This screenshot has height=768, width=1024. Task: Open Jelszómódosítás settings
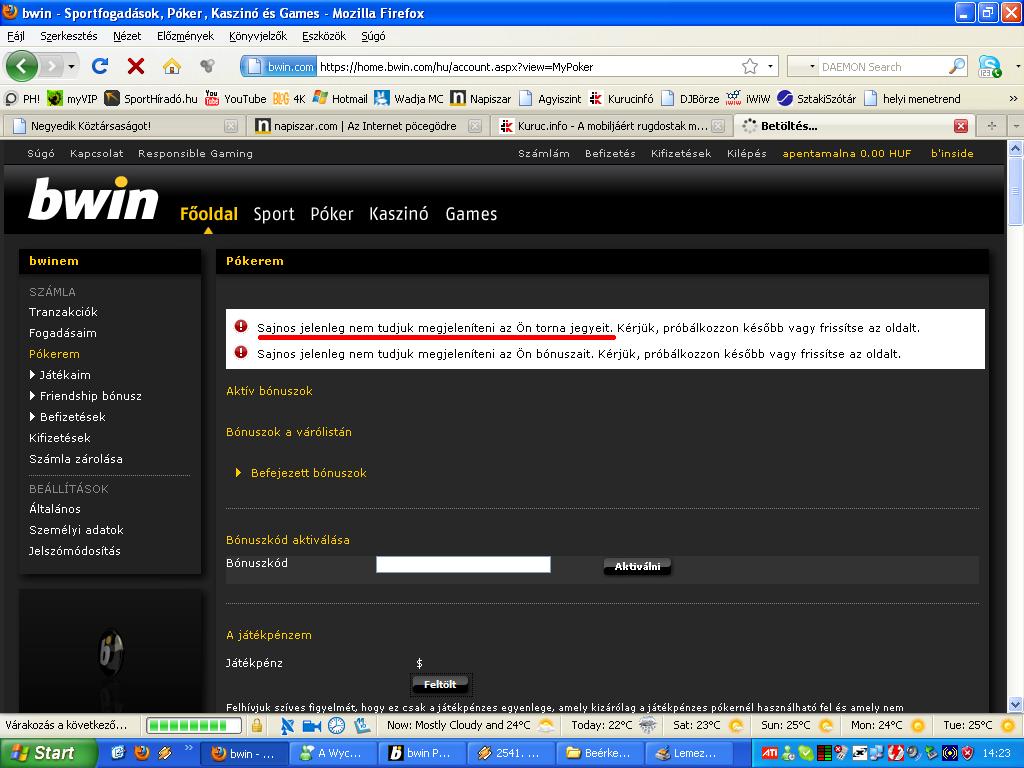click(74, 551)
